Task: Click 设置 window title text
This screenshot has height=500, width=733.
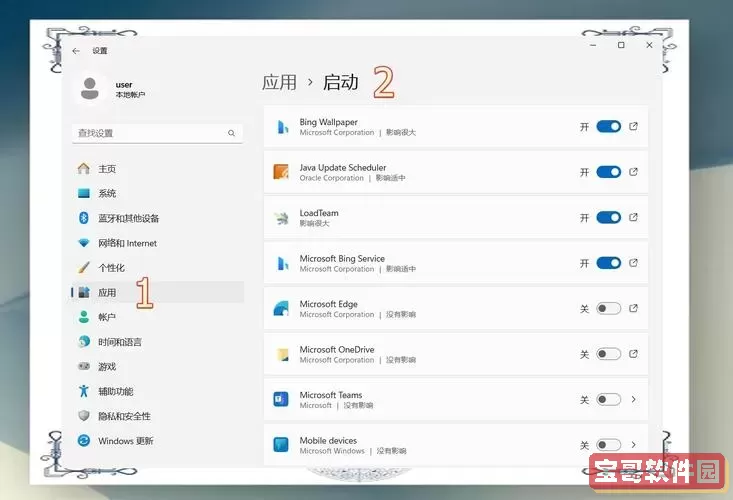Action: click(x=100, y=51)
